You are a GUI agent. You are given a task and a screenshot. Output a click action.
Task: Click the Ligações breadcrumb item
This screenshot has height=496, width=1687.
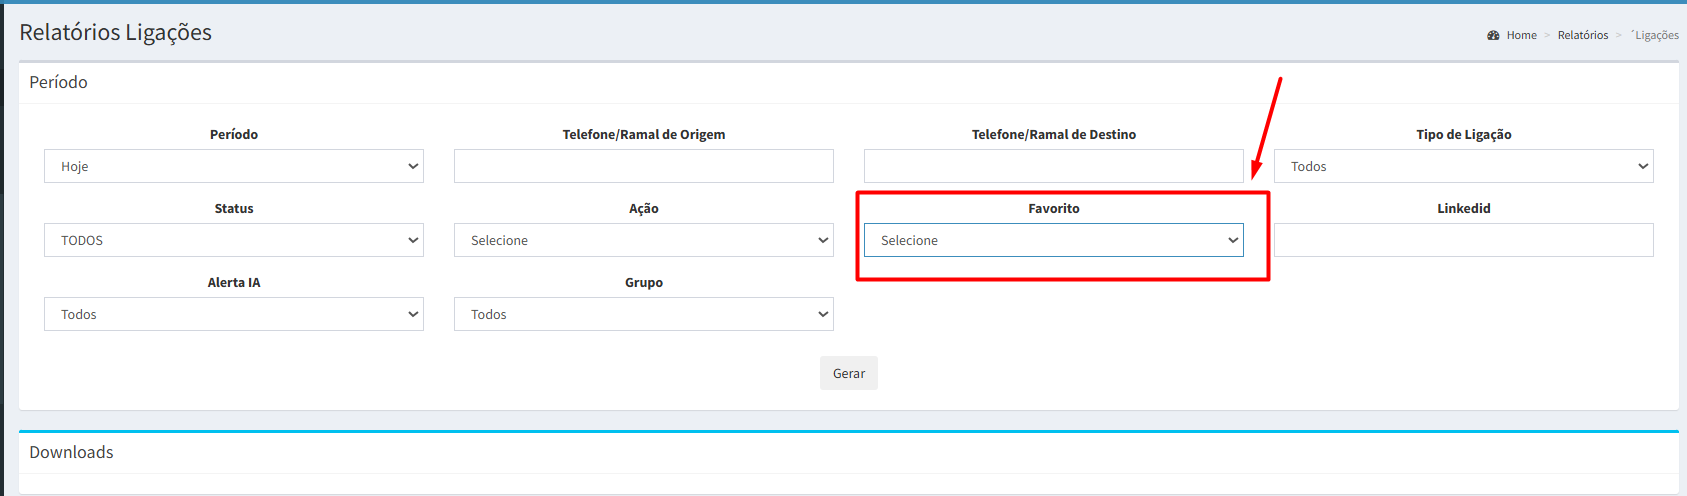pyautogui.click(x=1656, y=35)
